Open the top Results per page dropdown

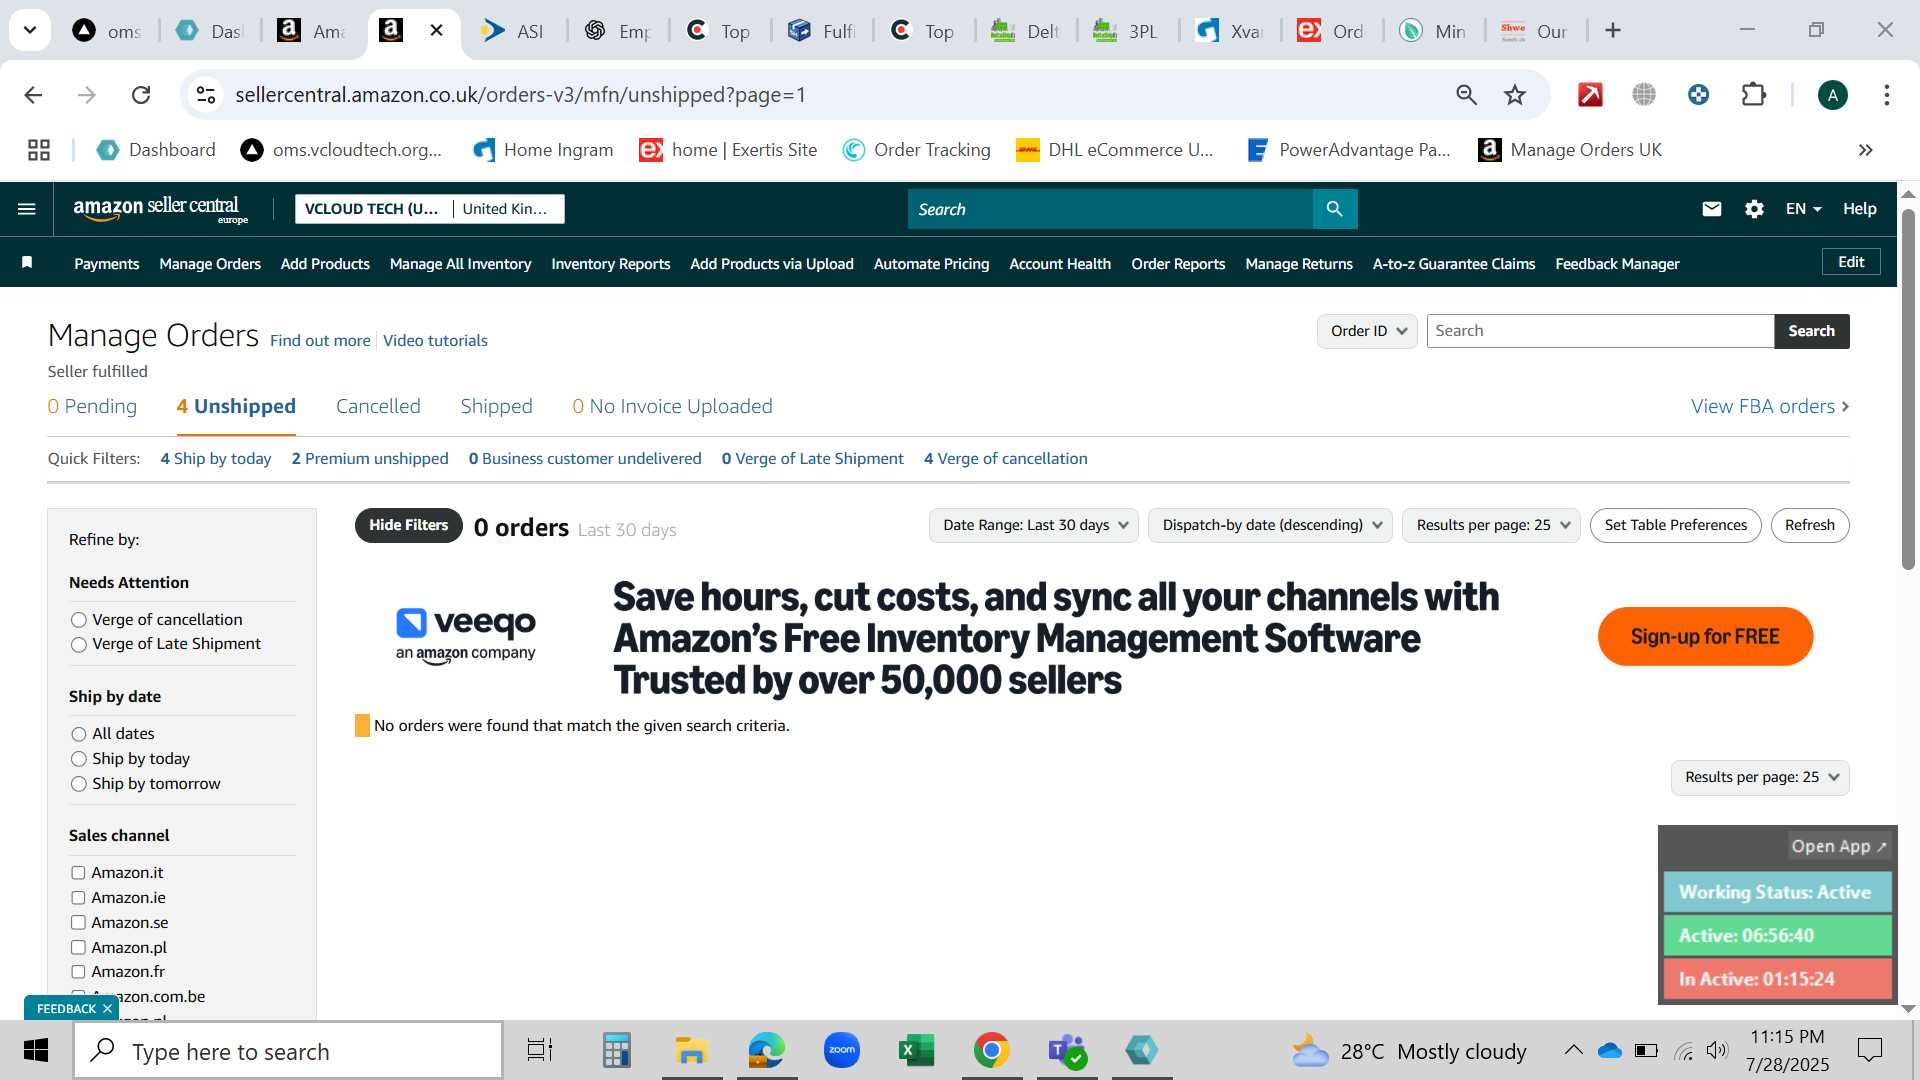tap(1491, 525)
